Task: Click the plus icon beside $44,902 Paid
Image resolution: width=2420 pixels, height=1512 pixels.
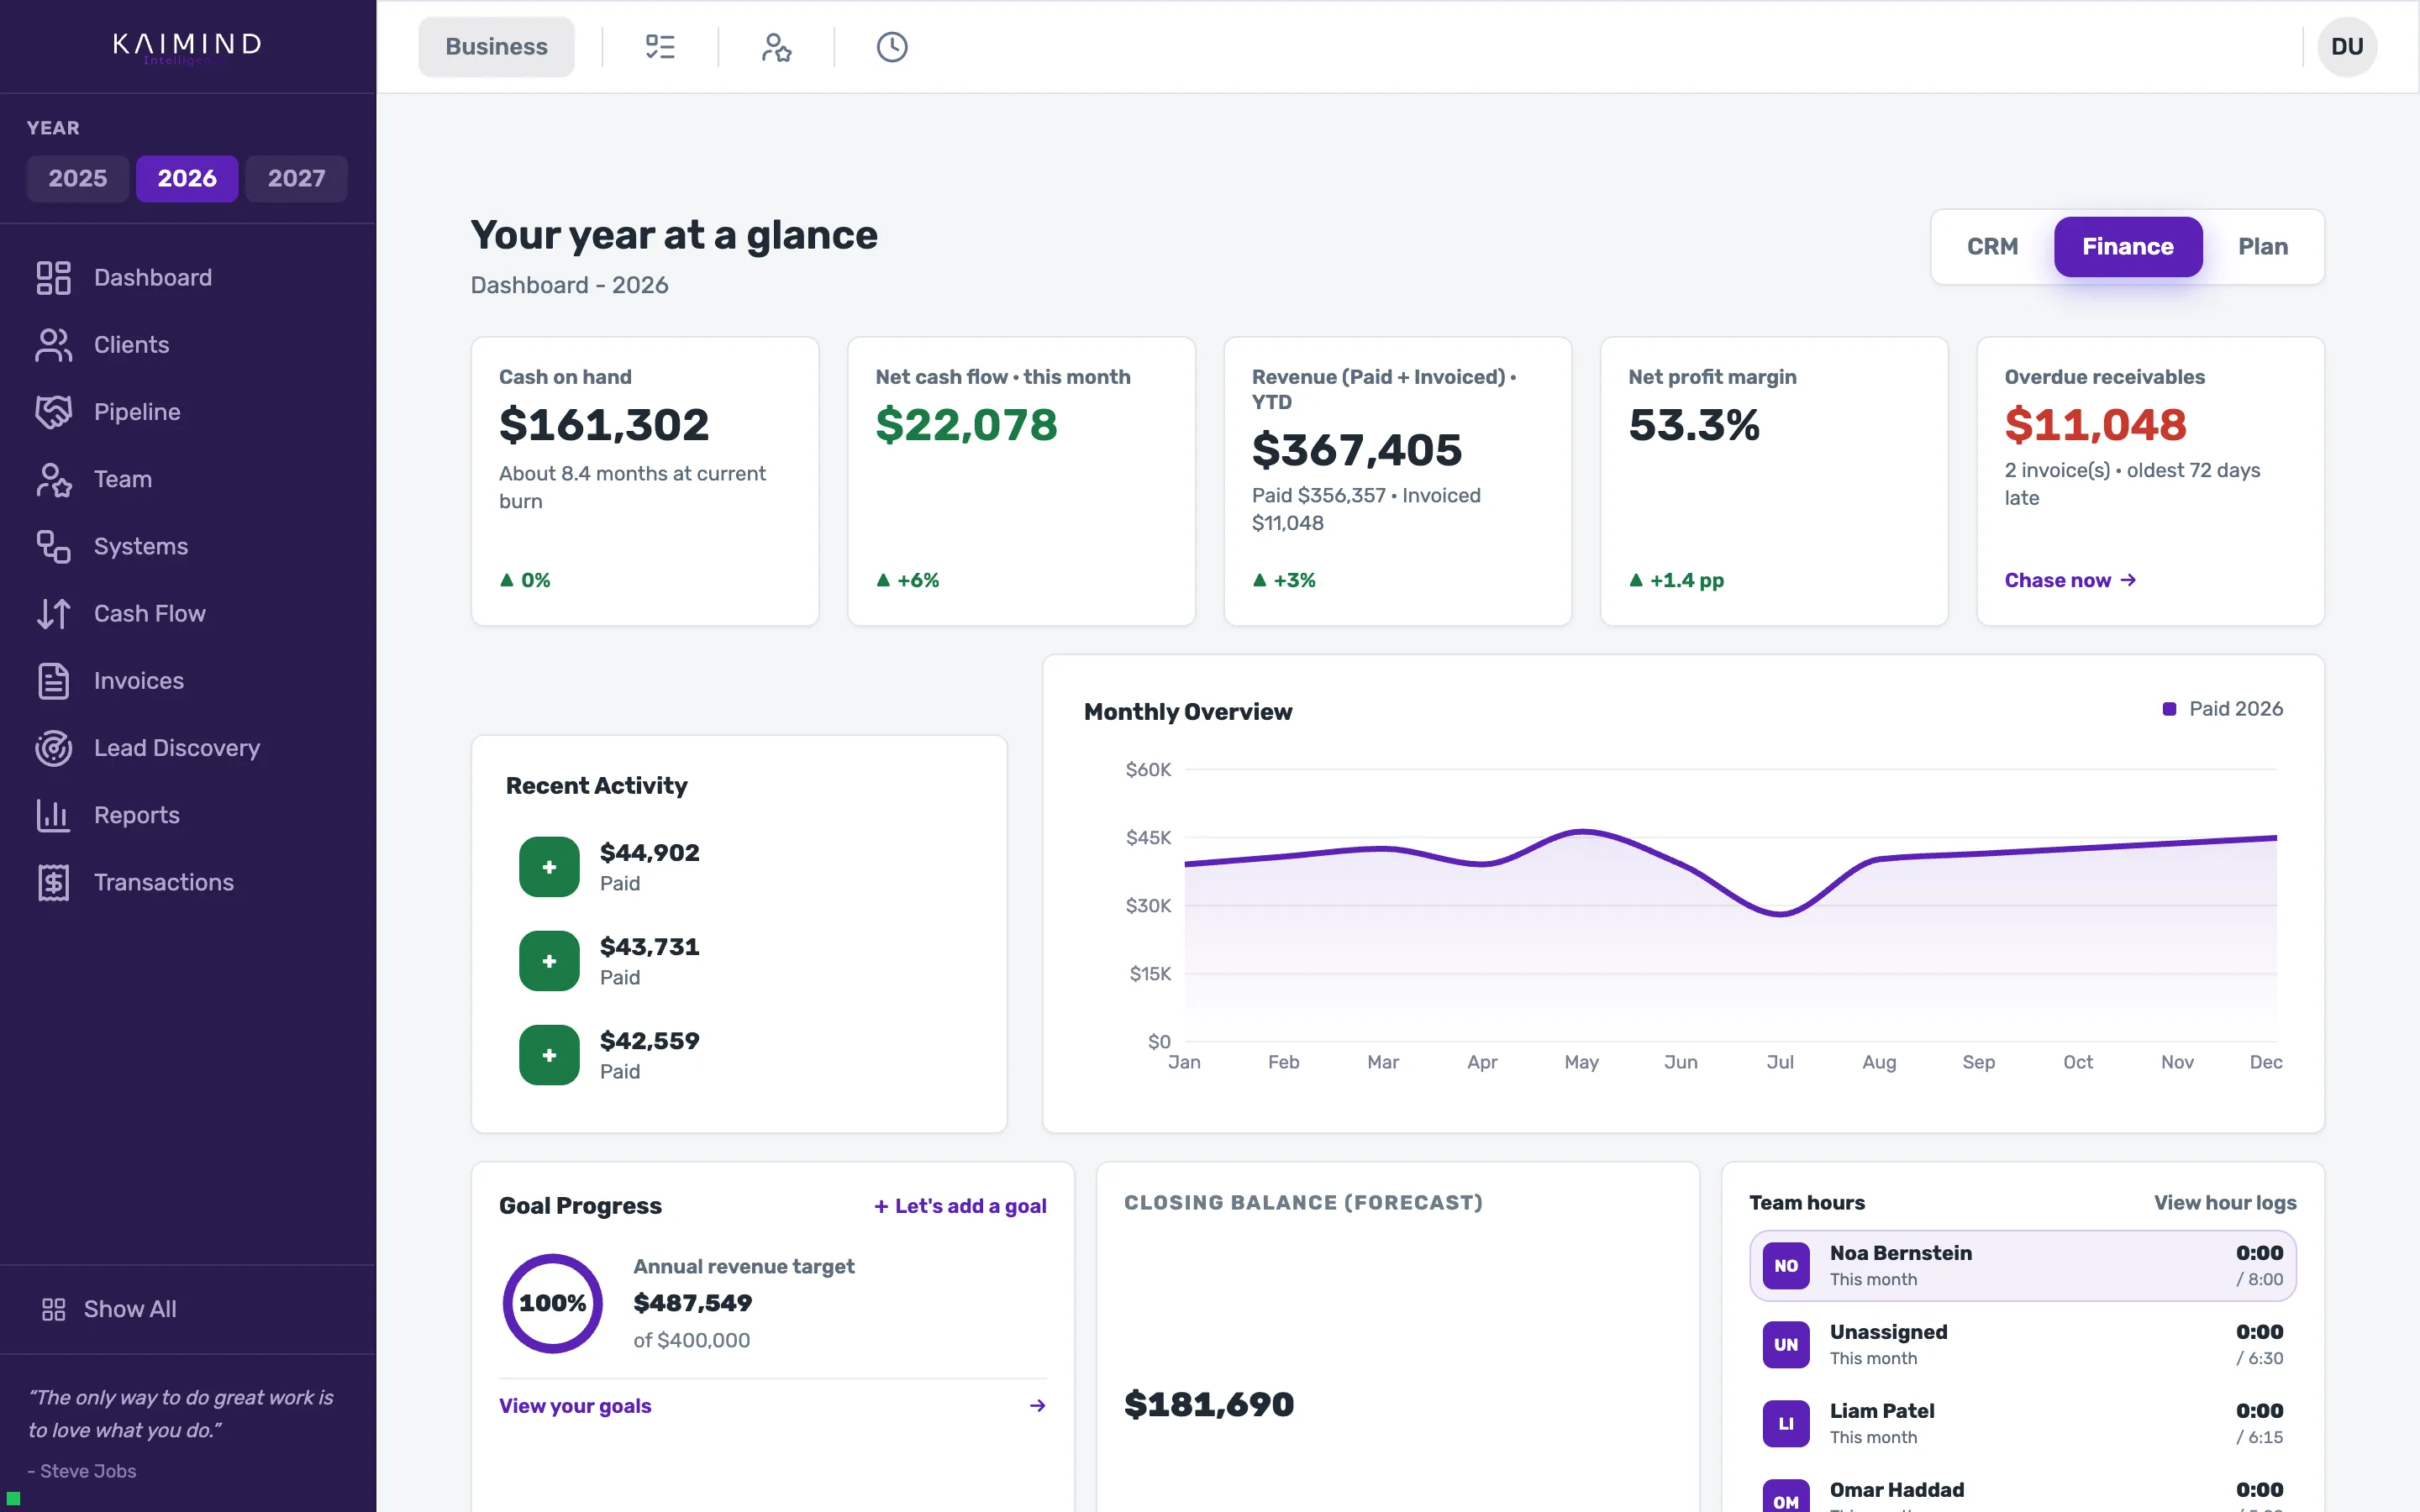Action: click(549, 867)
